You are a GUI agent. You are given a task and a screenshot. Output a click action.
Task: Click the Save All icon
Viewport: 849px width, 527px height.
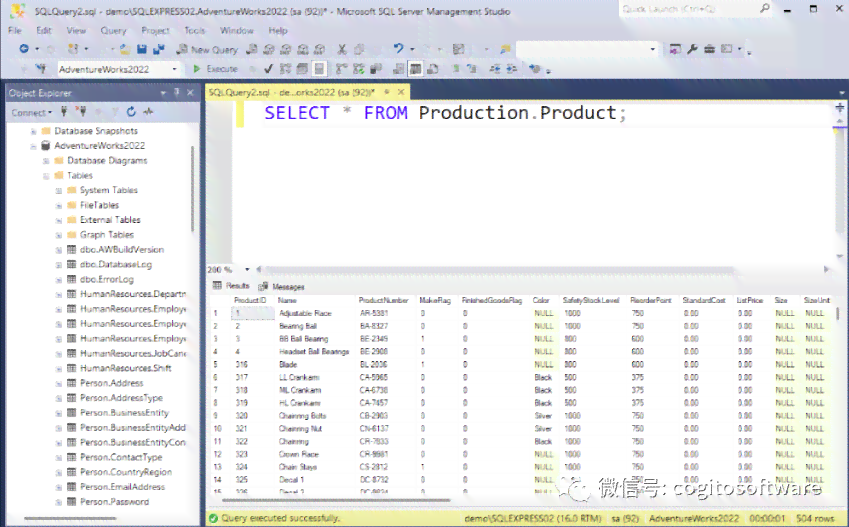(x=159, y=49)
